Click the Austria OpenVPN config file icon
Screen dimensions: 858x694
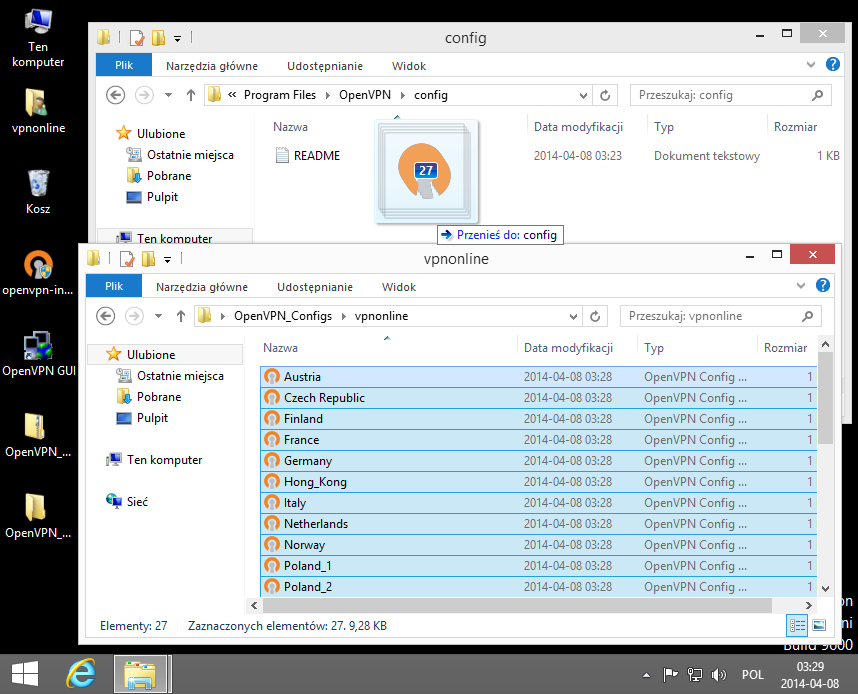(272, 377)
